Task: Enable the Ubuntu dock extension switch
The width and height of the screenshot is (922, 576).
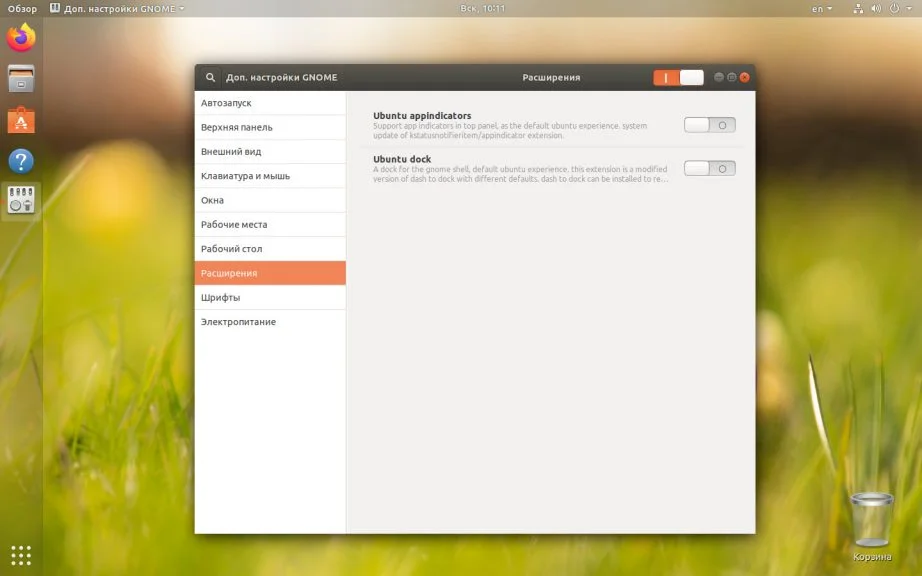Action: pyautogui.click(x=710, y=168)
